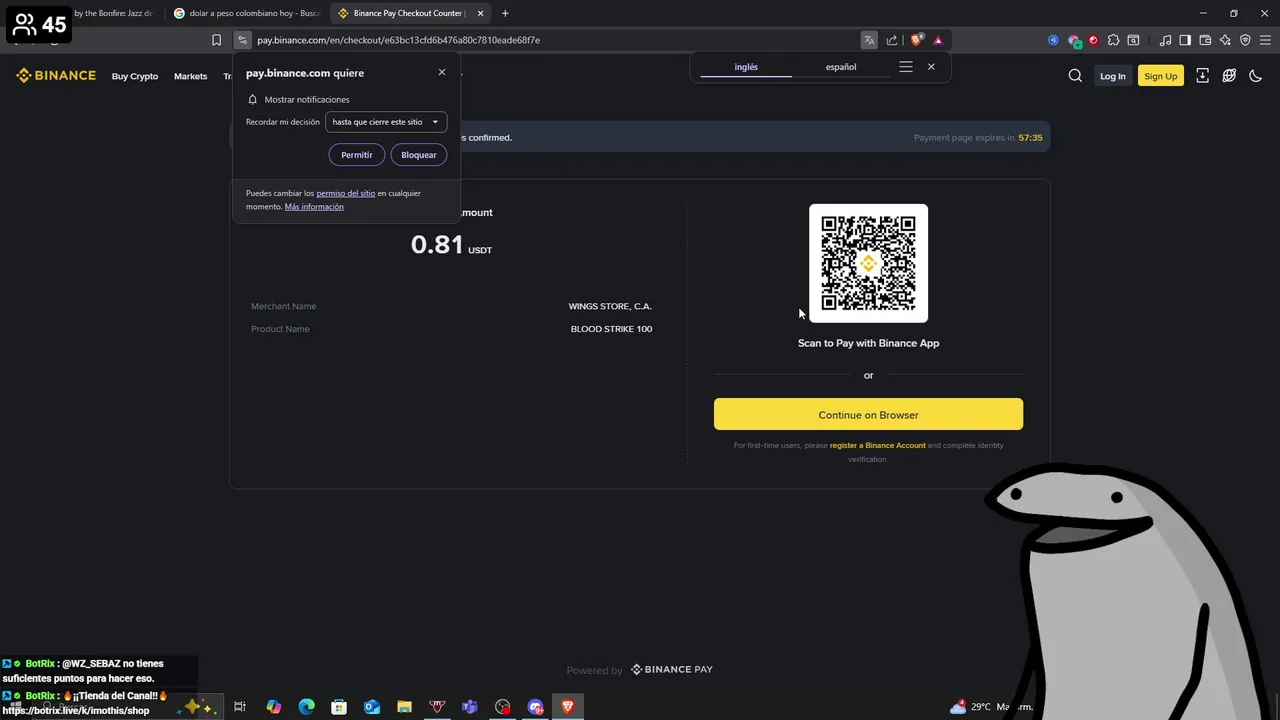This screenshot has width=1280, height=720.
Task: Click the Binance logo in header
Action: pos(56,76)
